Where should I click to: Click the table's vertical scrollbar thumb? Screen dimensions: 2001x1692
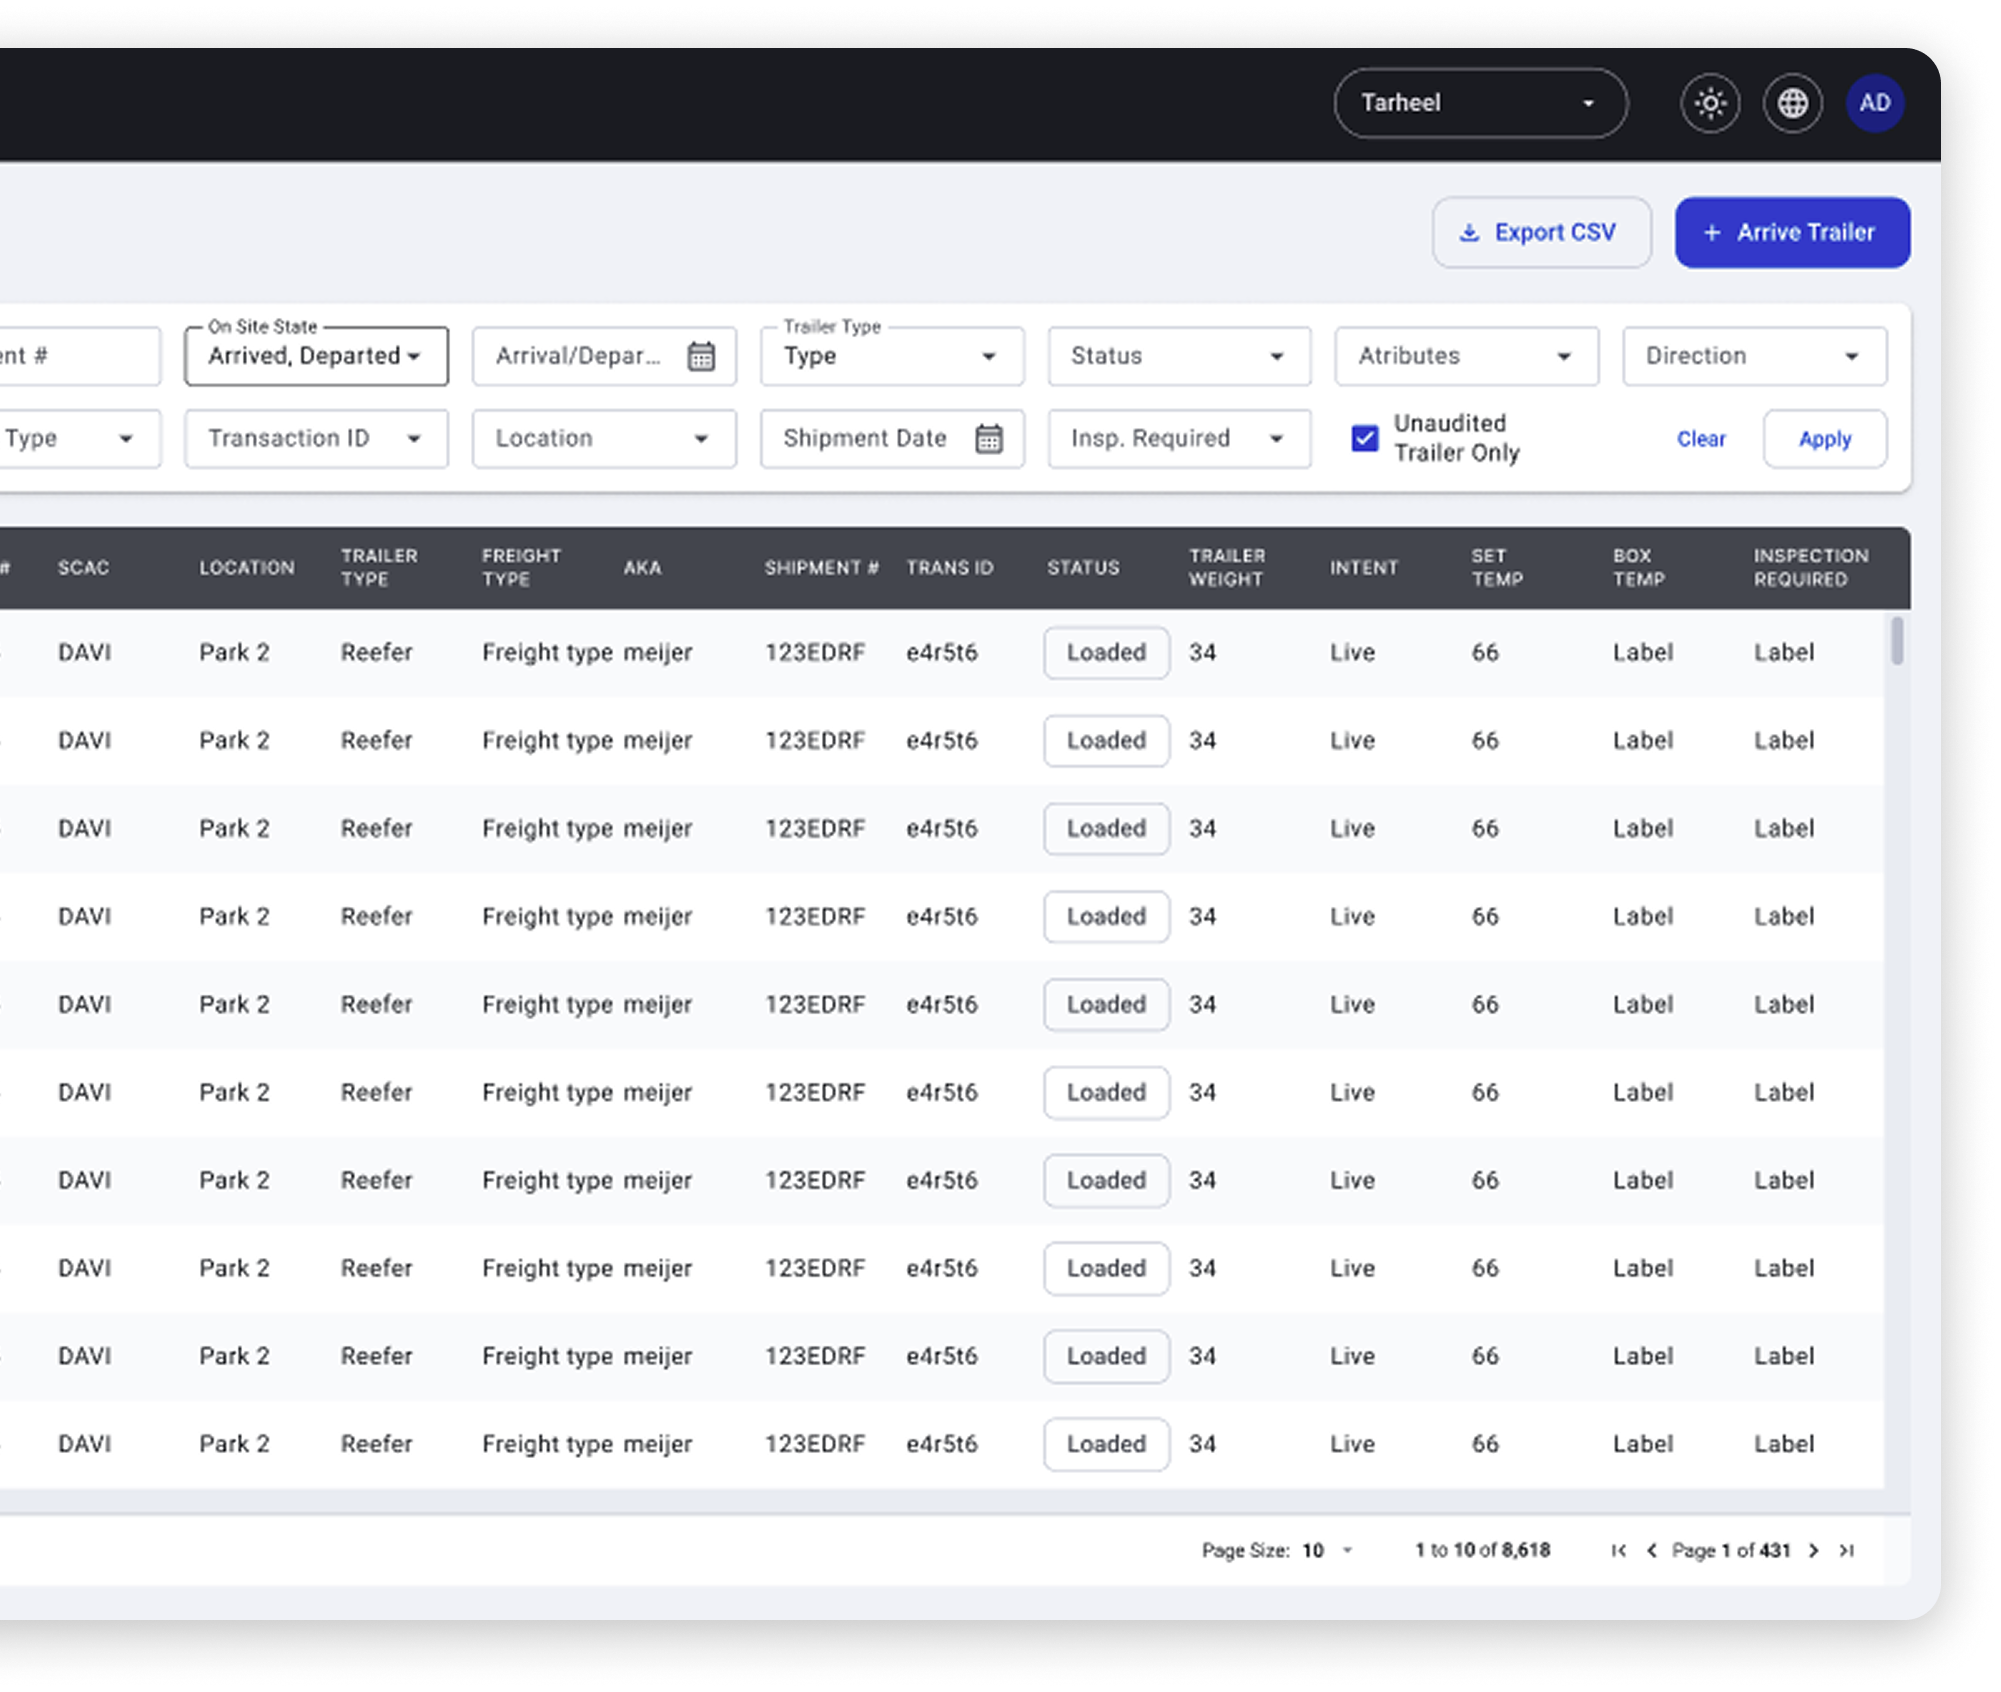1896,641
